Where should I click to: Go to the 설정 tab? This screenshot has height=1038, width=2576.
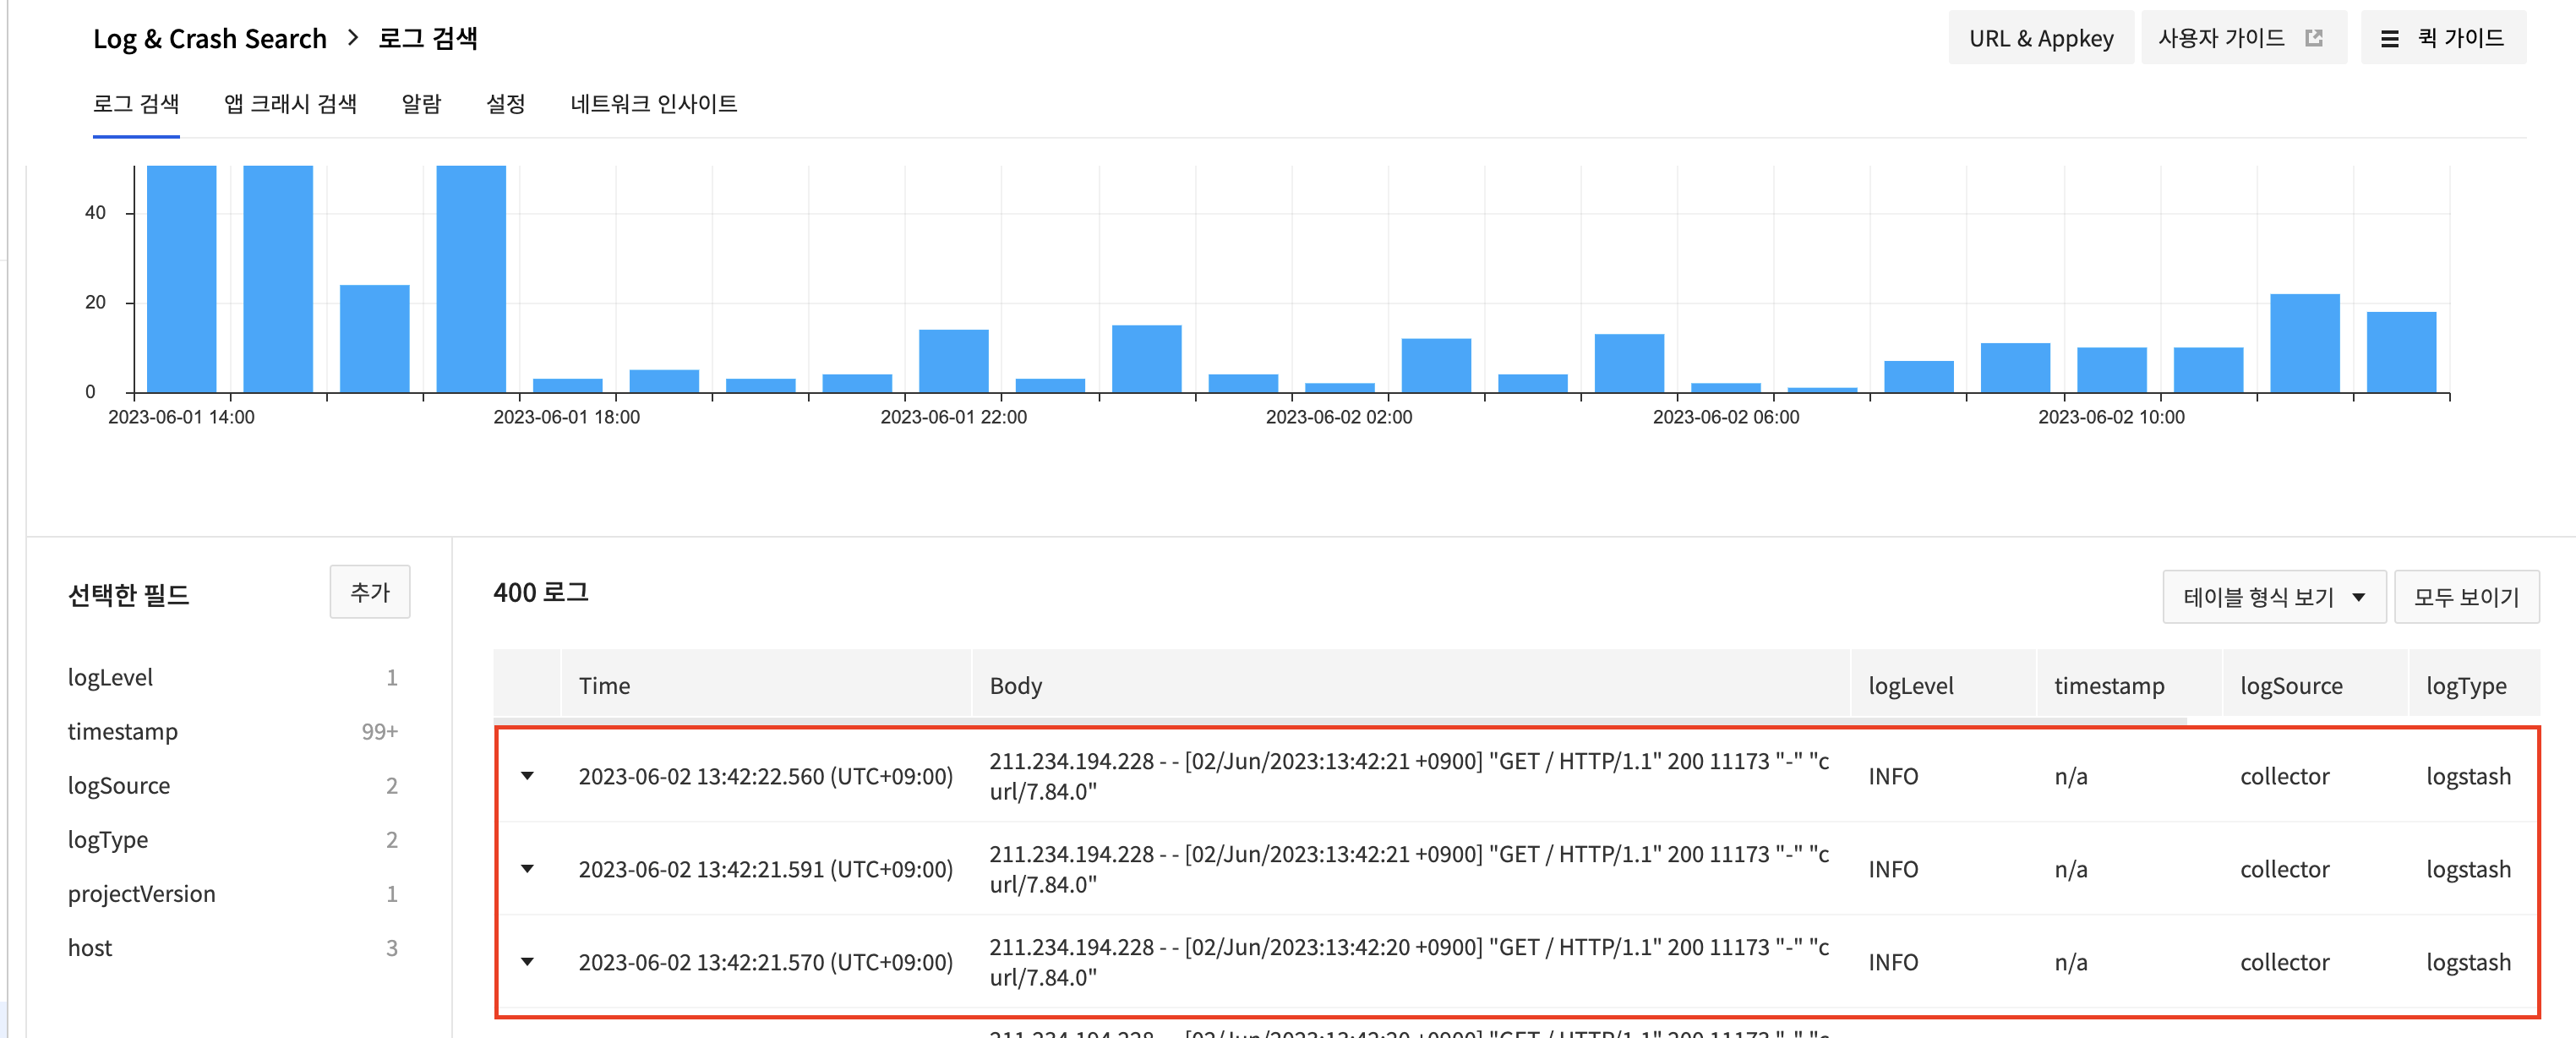505,104
